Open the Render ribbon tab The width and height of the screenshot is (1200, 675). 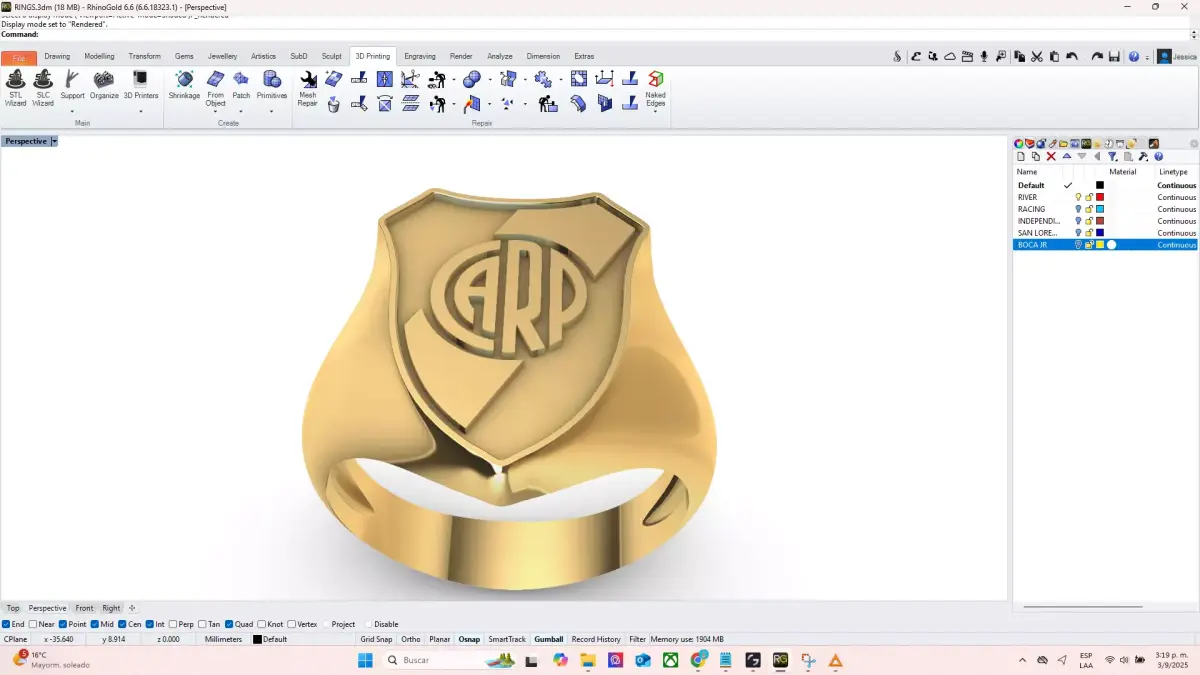(461, 56)
